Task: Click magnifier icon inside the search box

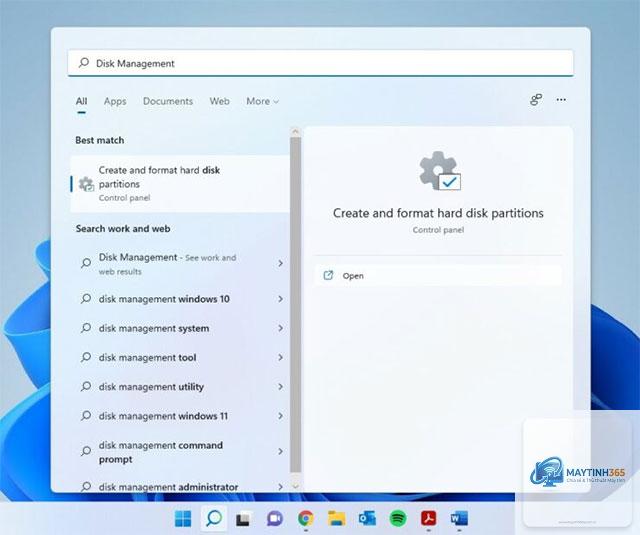Action: [x=84, y=62]
